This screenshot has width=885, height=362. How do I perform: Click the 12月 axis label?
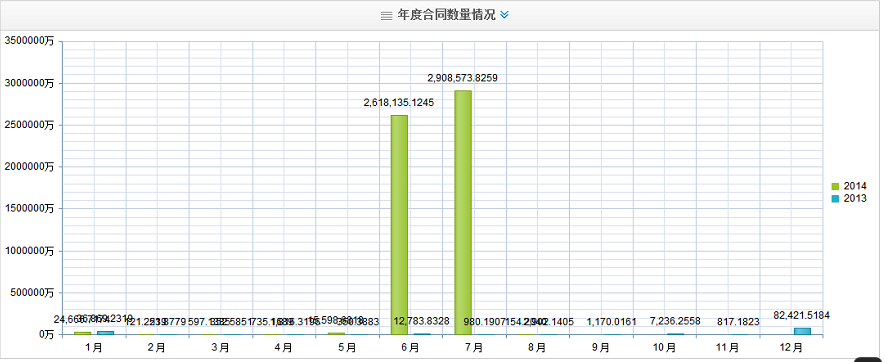pos(791,347)
